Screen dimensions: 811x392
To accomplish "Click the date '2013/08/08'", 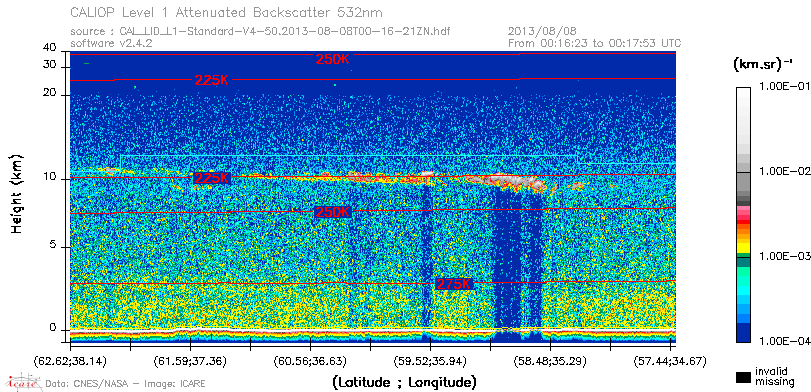I will [543, 32].
